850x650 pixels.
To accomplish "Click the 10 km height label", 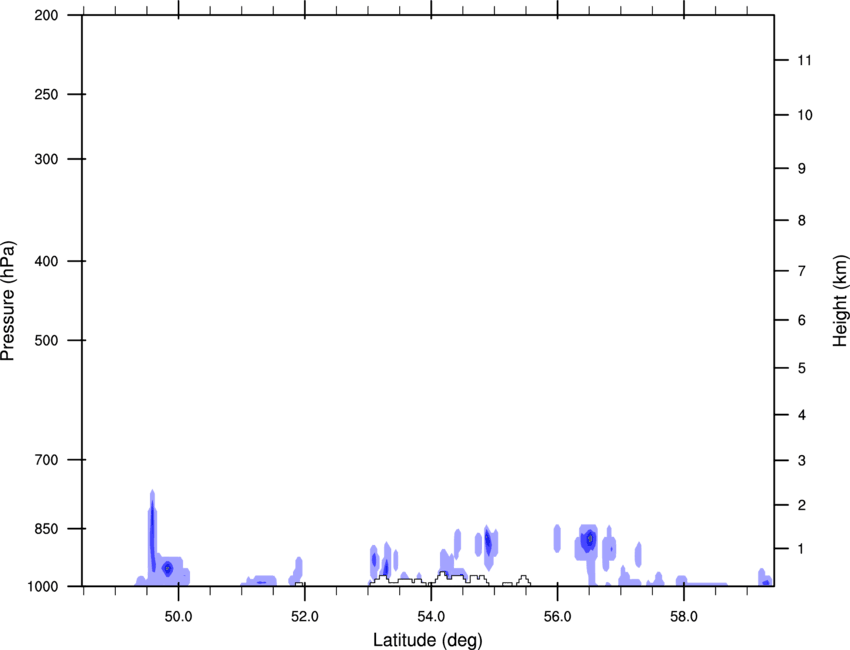I will [x=804, y=115].
